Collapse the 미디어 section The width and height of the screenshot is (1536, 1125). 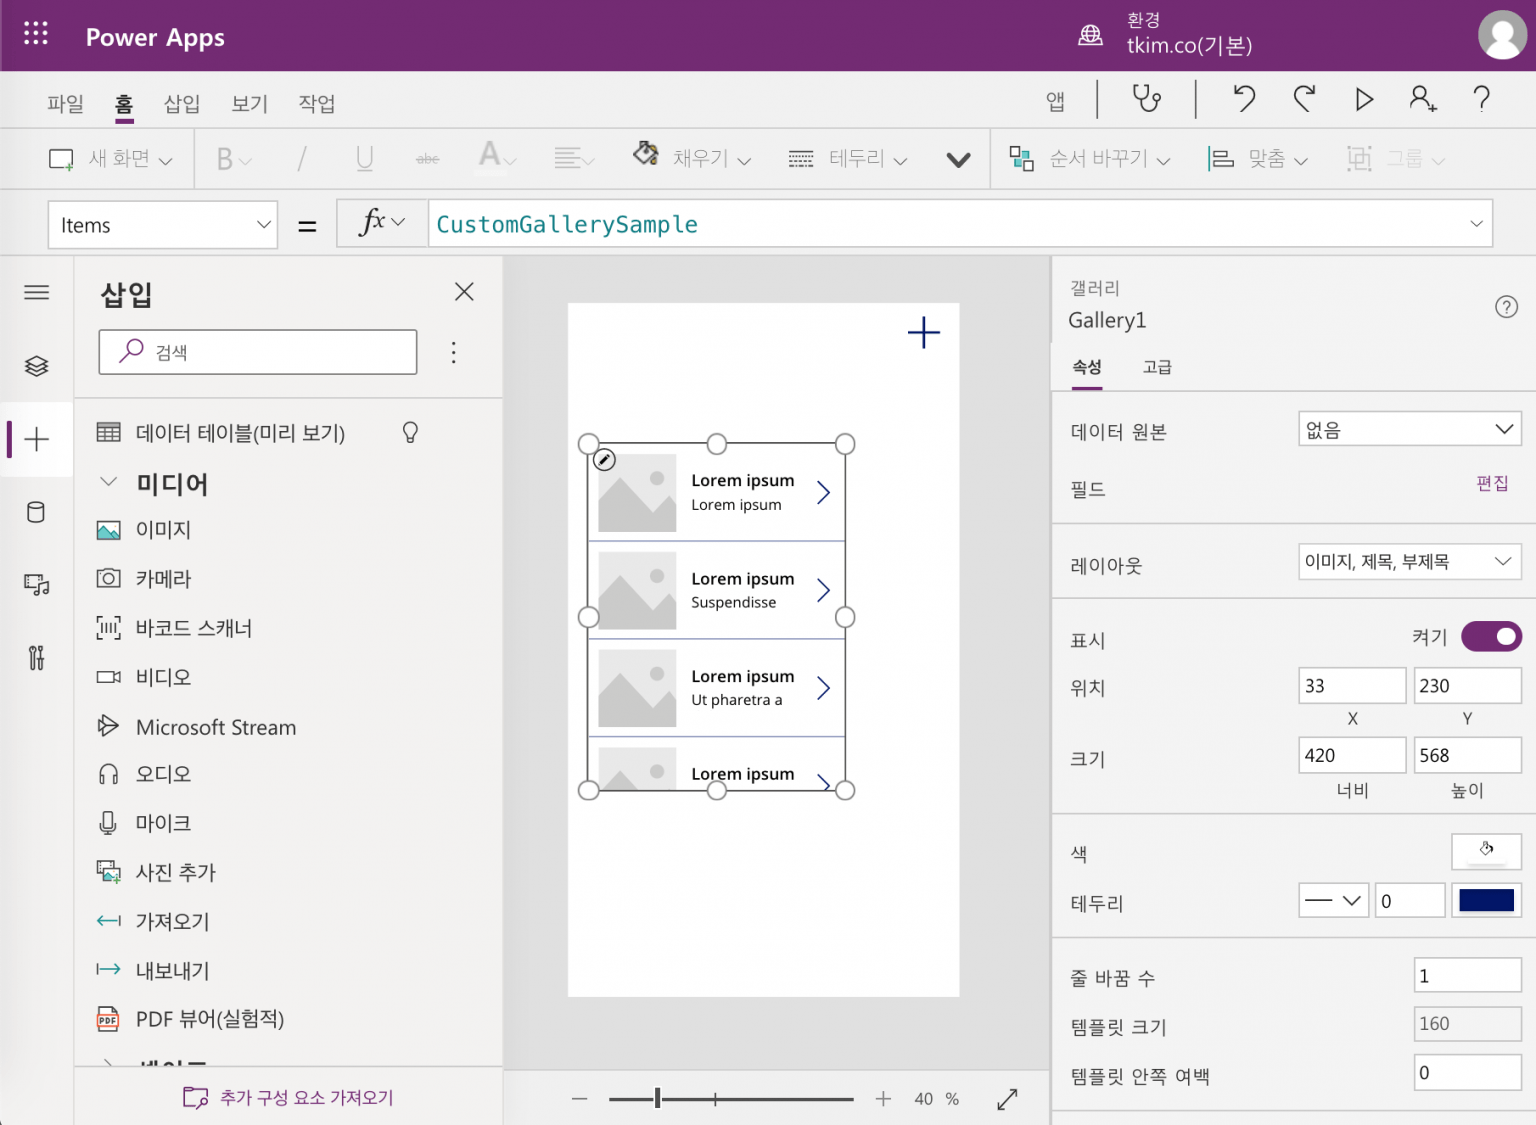pyautogui.click(x=109, y=482)
